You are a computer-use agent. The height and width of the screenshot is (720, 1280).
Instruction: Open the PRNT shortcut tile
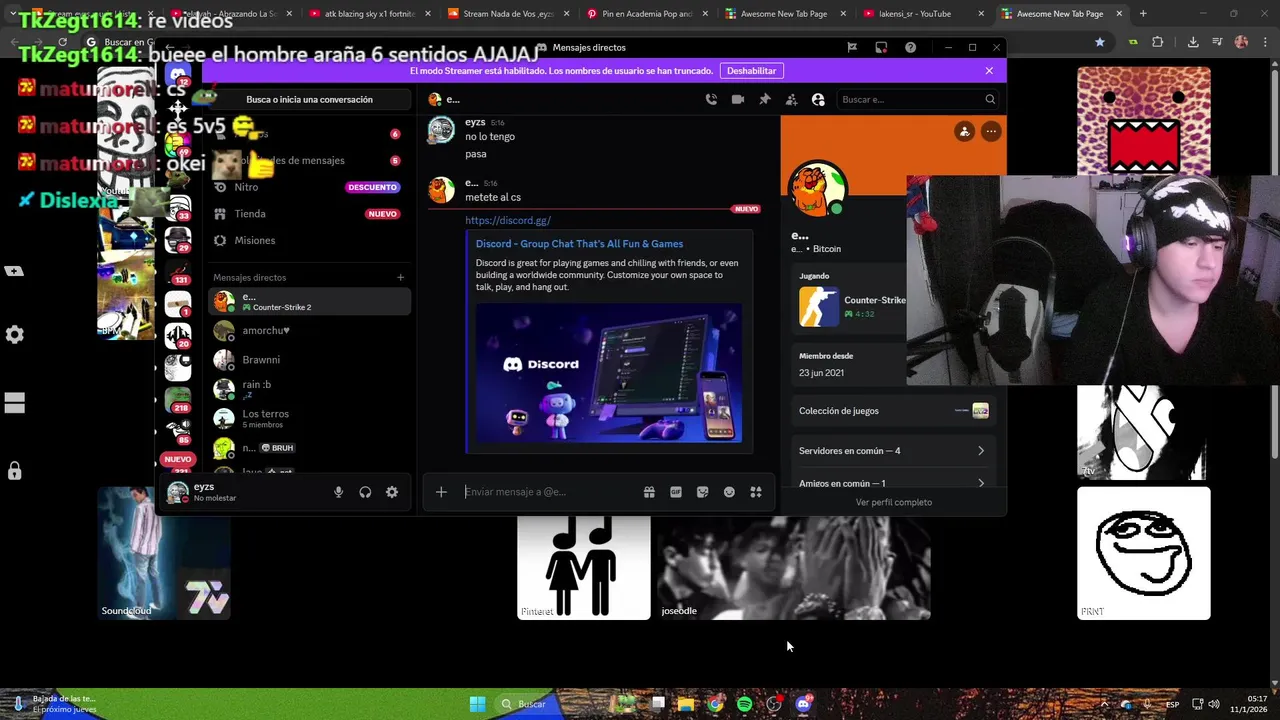tap(1144, 553)
